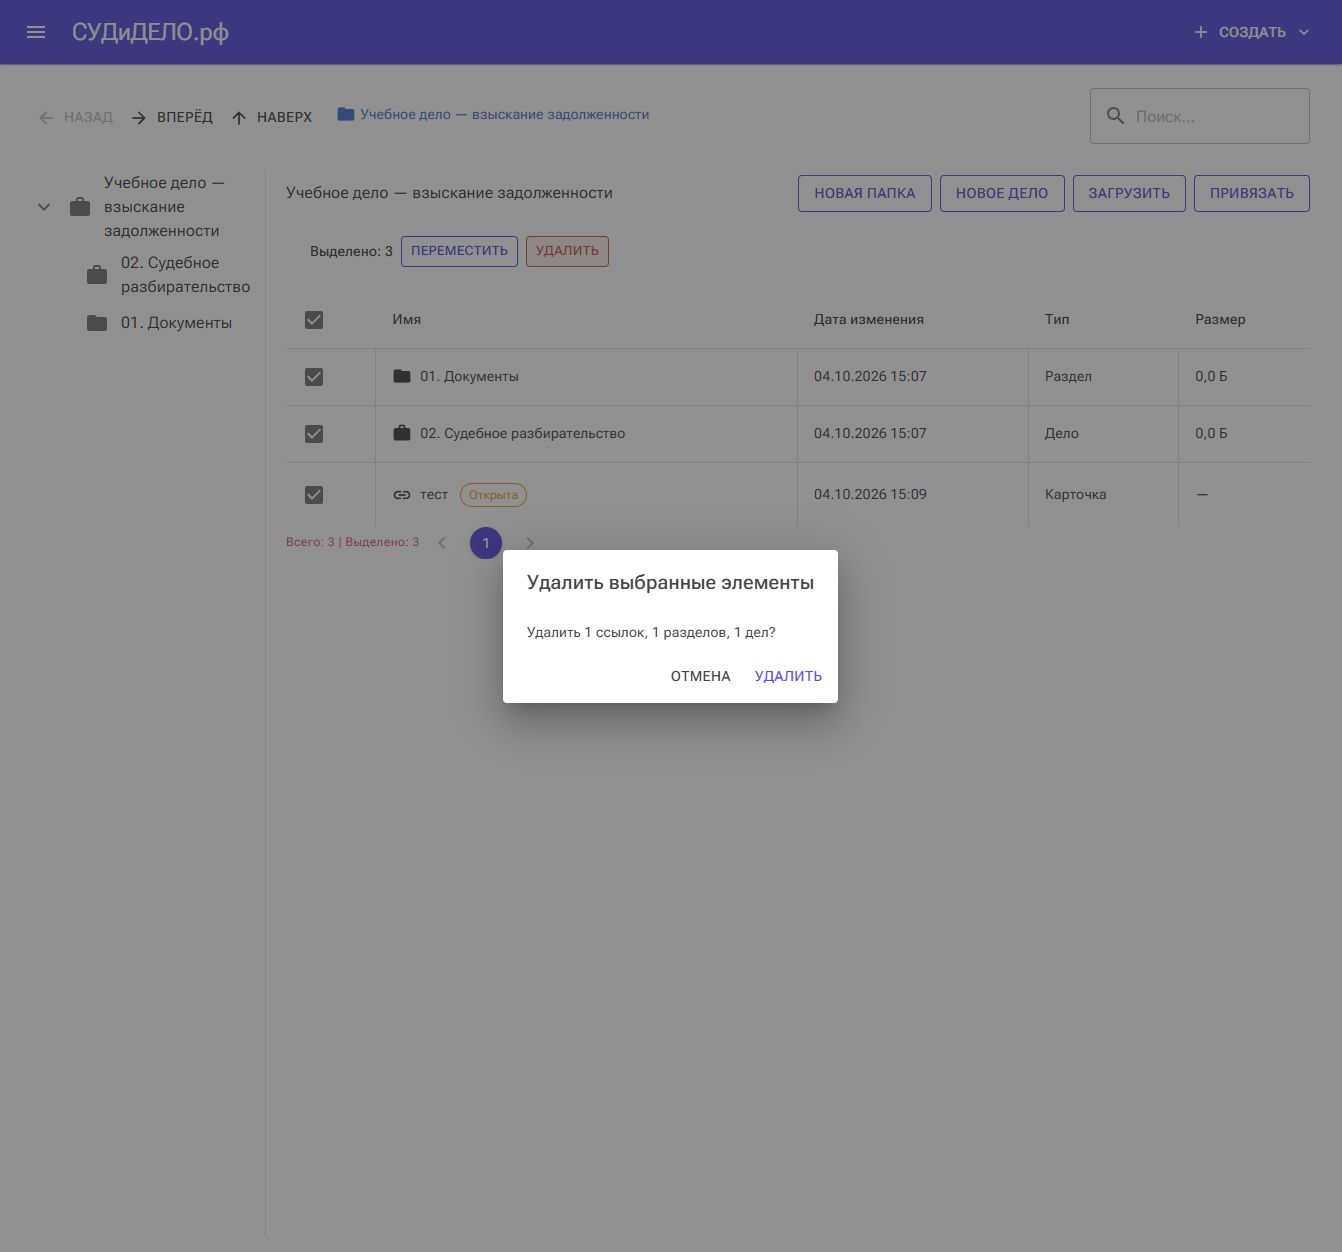1342x1252 pixels.
Task: Go up with the НАВЕРХ arrow icon
Action: coord(239,117)
